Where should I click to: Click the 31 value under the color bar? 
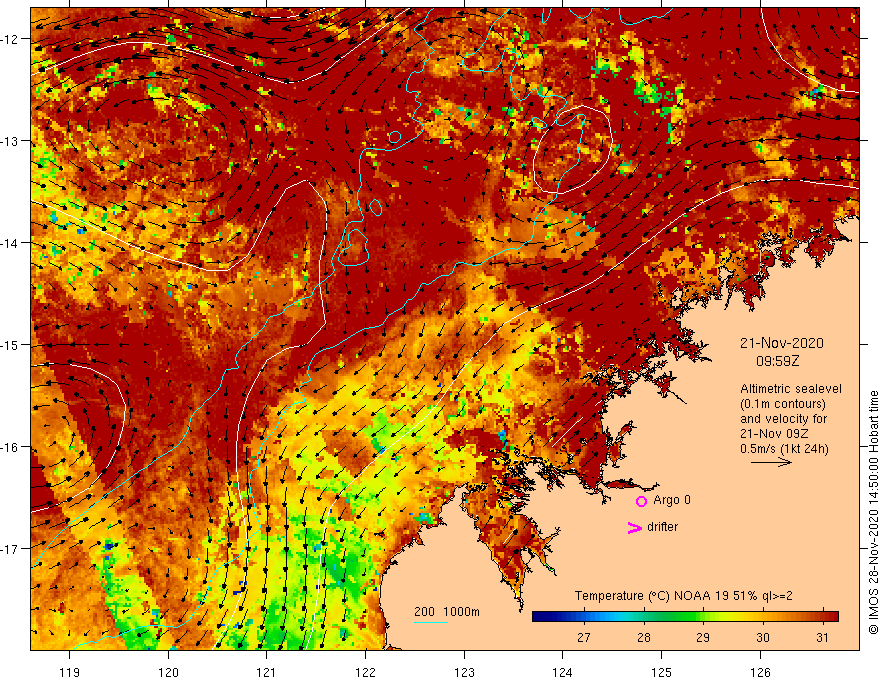(822, 637)
